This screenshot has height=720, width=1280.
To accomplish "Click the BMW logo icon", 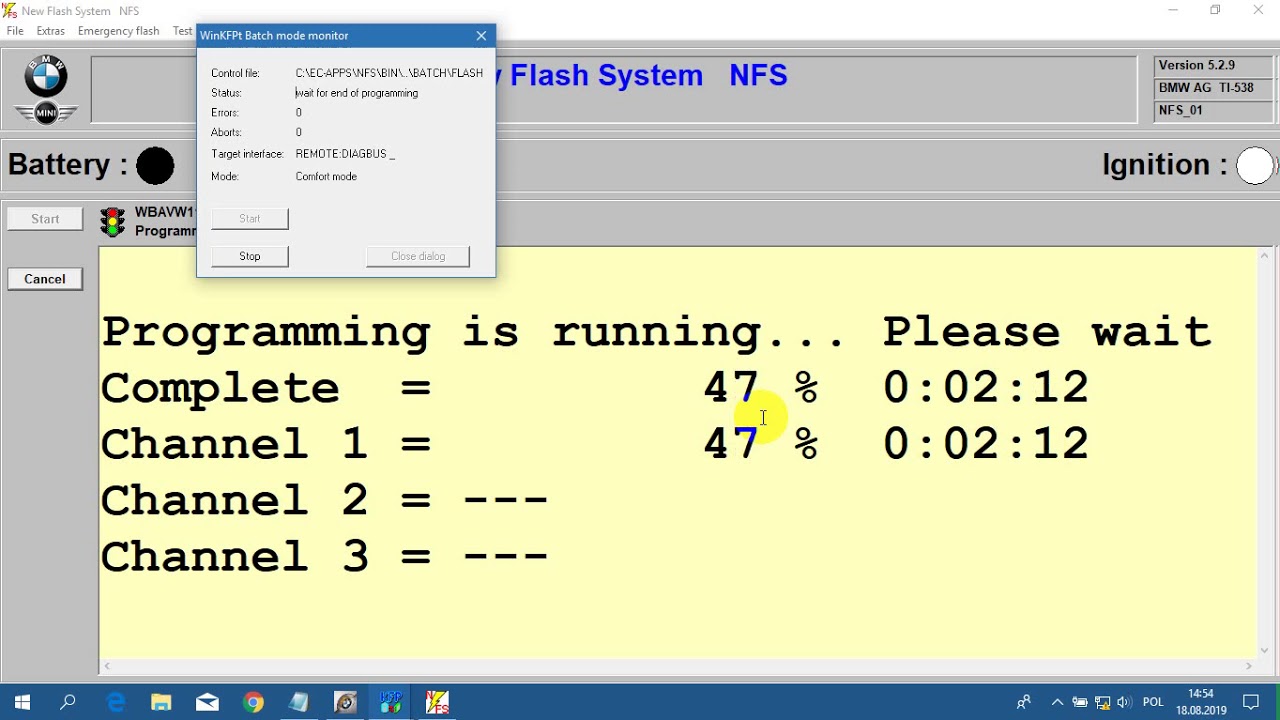I will coord(46,78).
